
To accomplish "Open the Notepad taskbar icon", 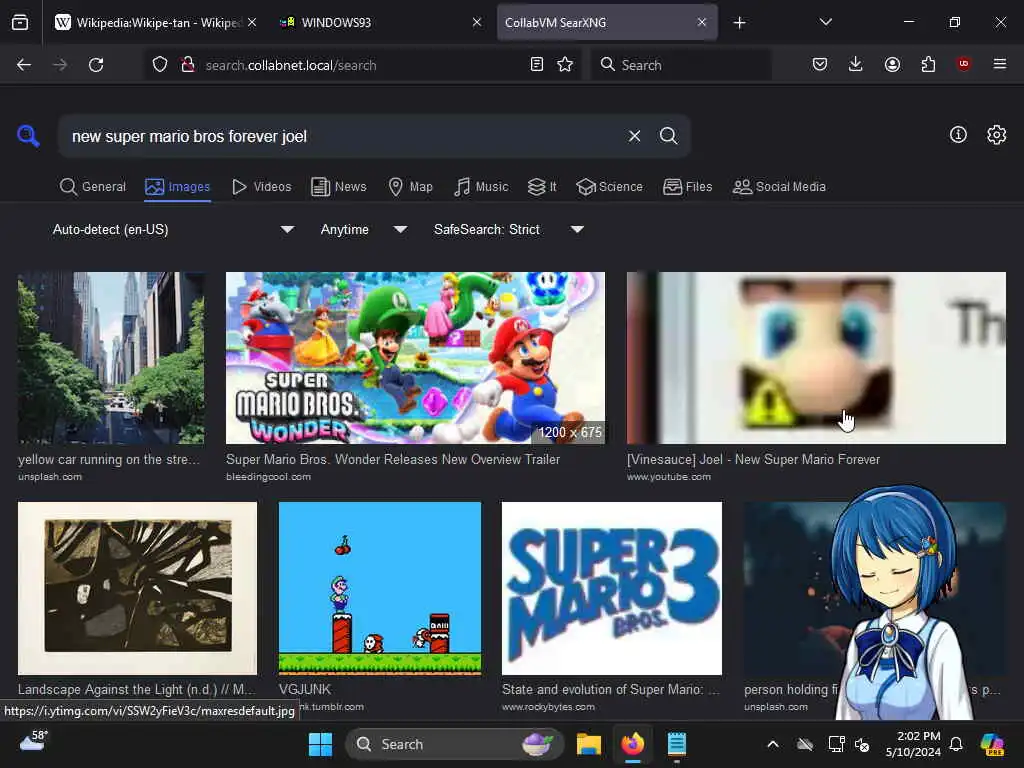I will coord(677,744).
